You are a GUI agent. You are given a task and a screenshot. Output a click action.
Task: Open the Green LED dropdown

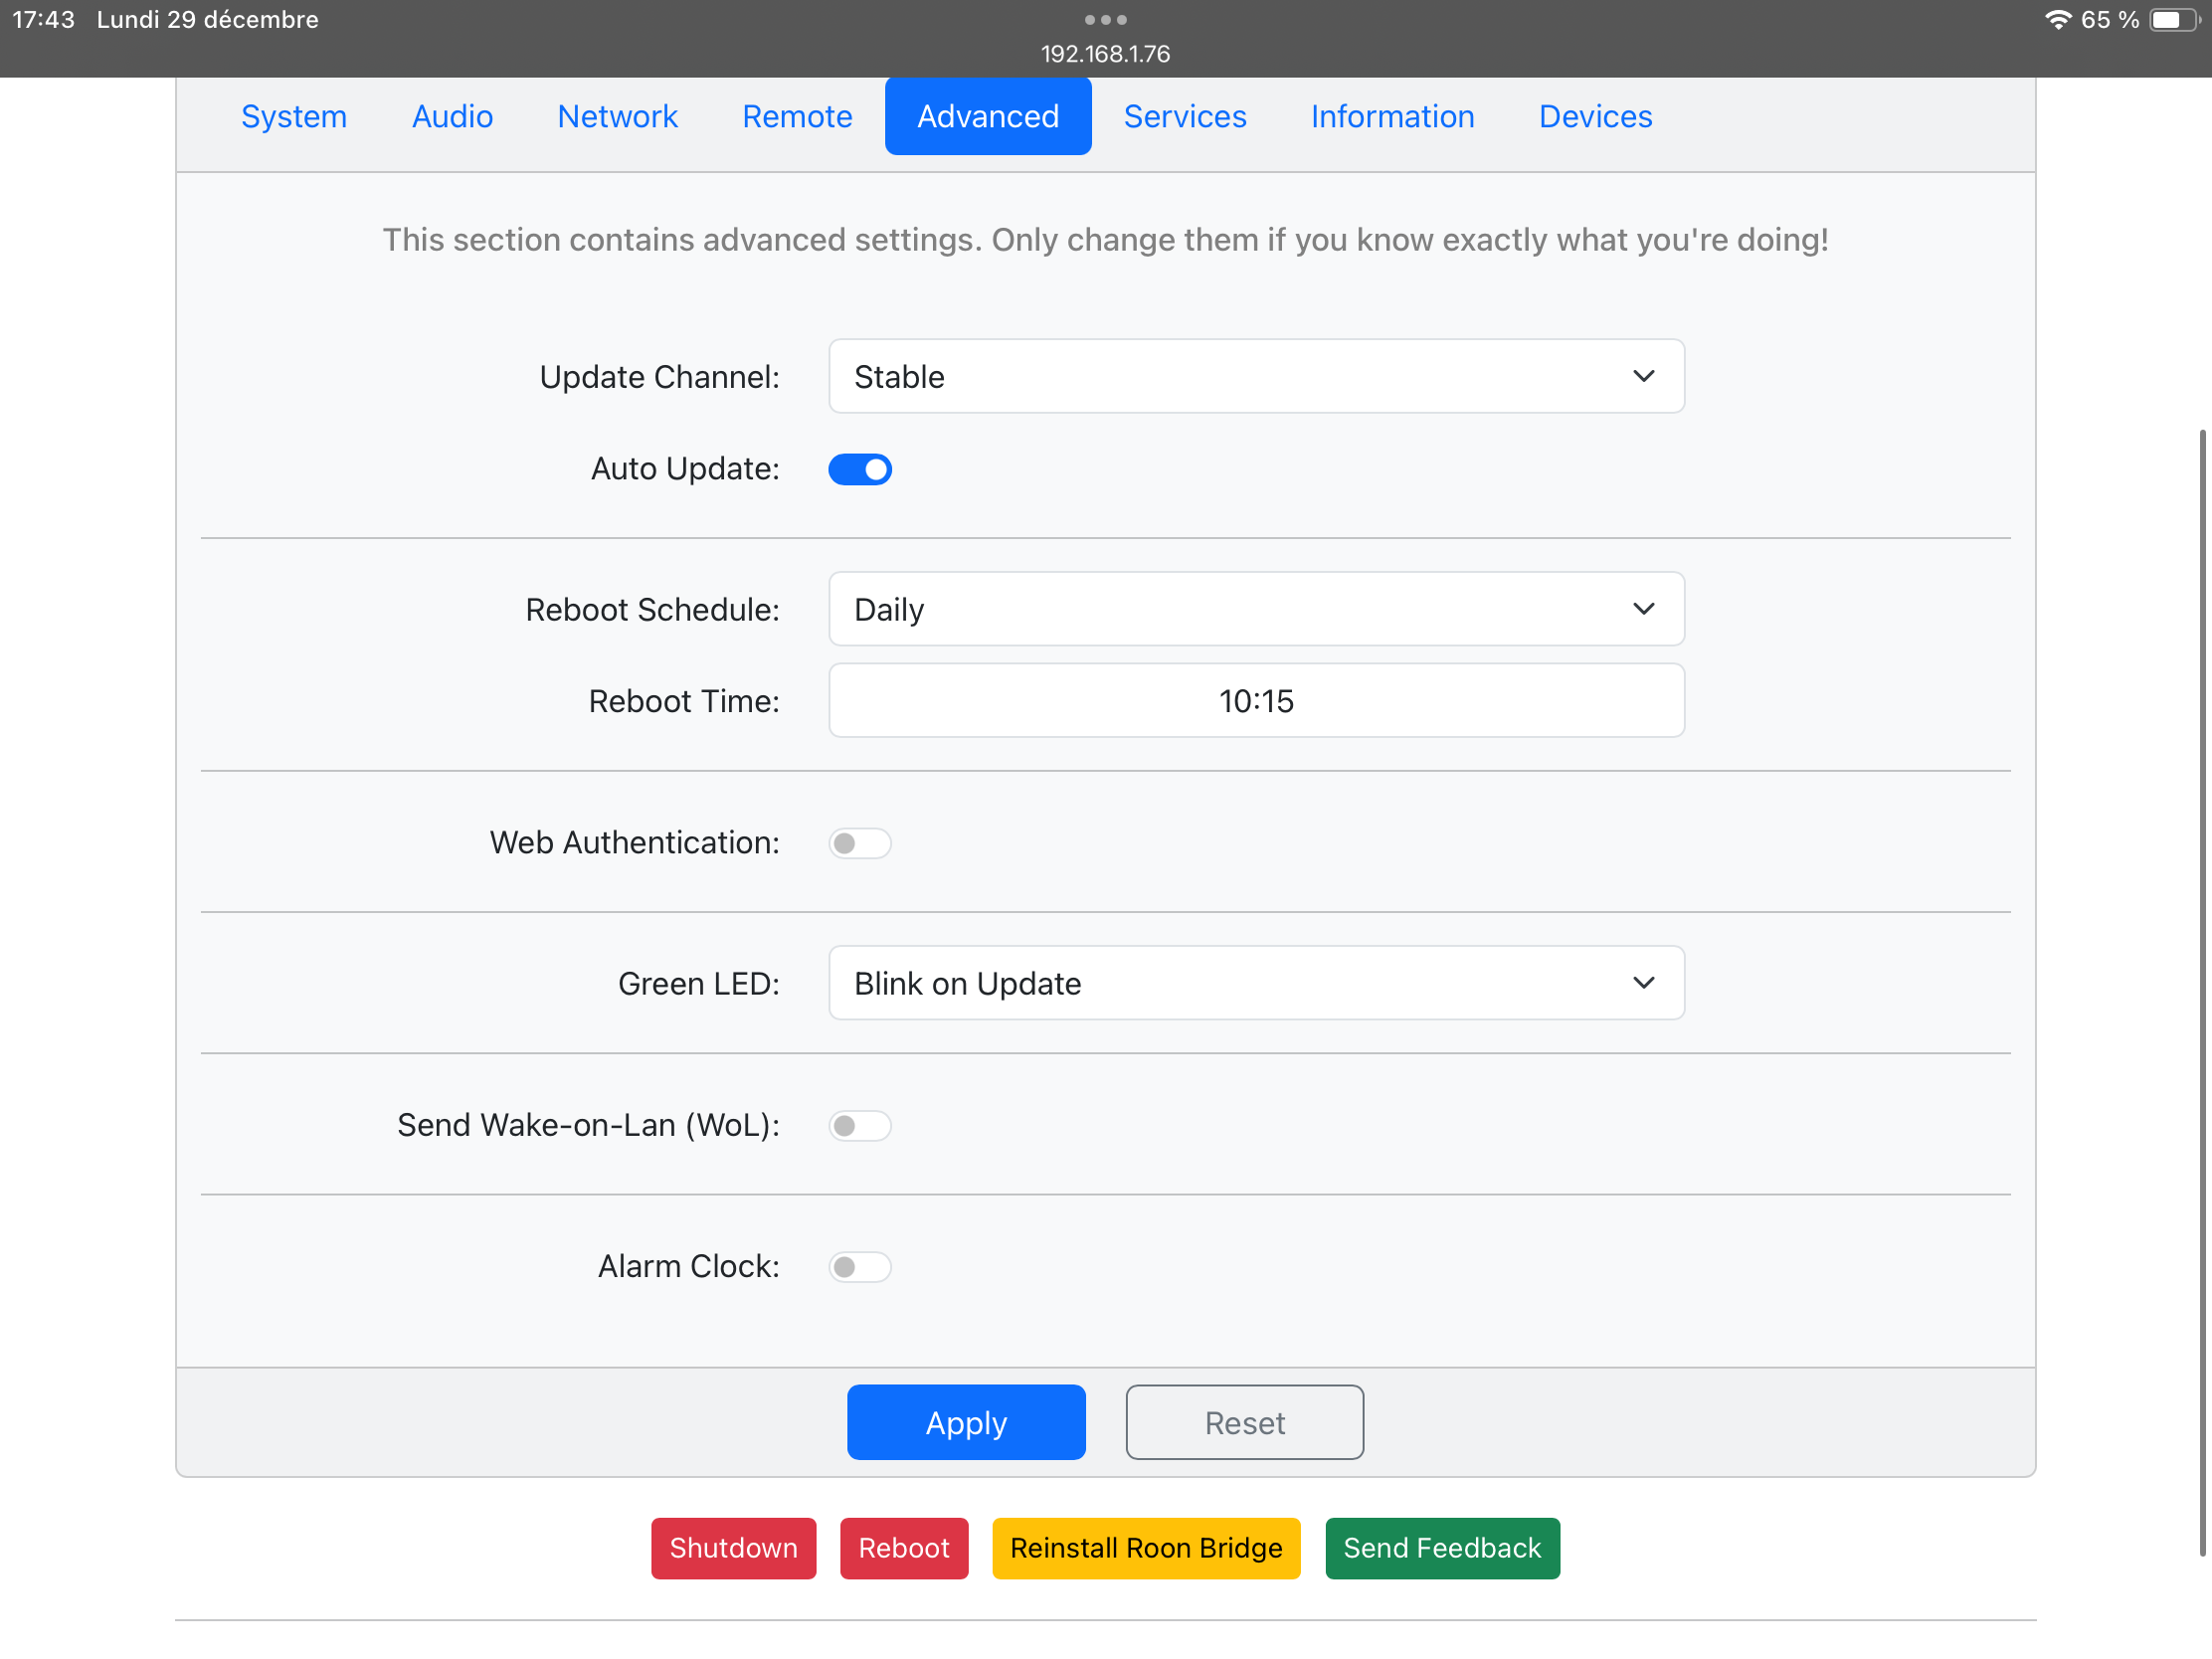1255,983
